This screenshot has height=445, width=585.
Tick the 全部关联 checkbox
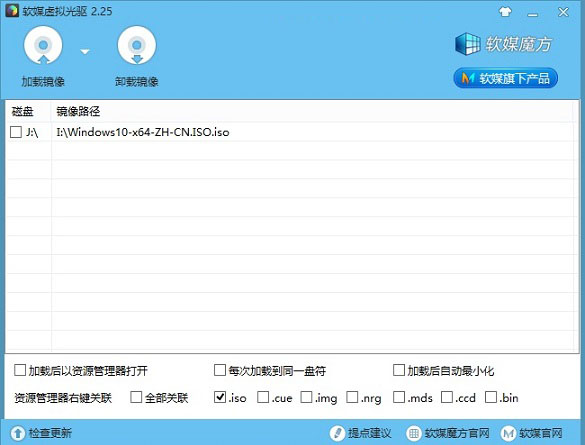point(136,397)
